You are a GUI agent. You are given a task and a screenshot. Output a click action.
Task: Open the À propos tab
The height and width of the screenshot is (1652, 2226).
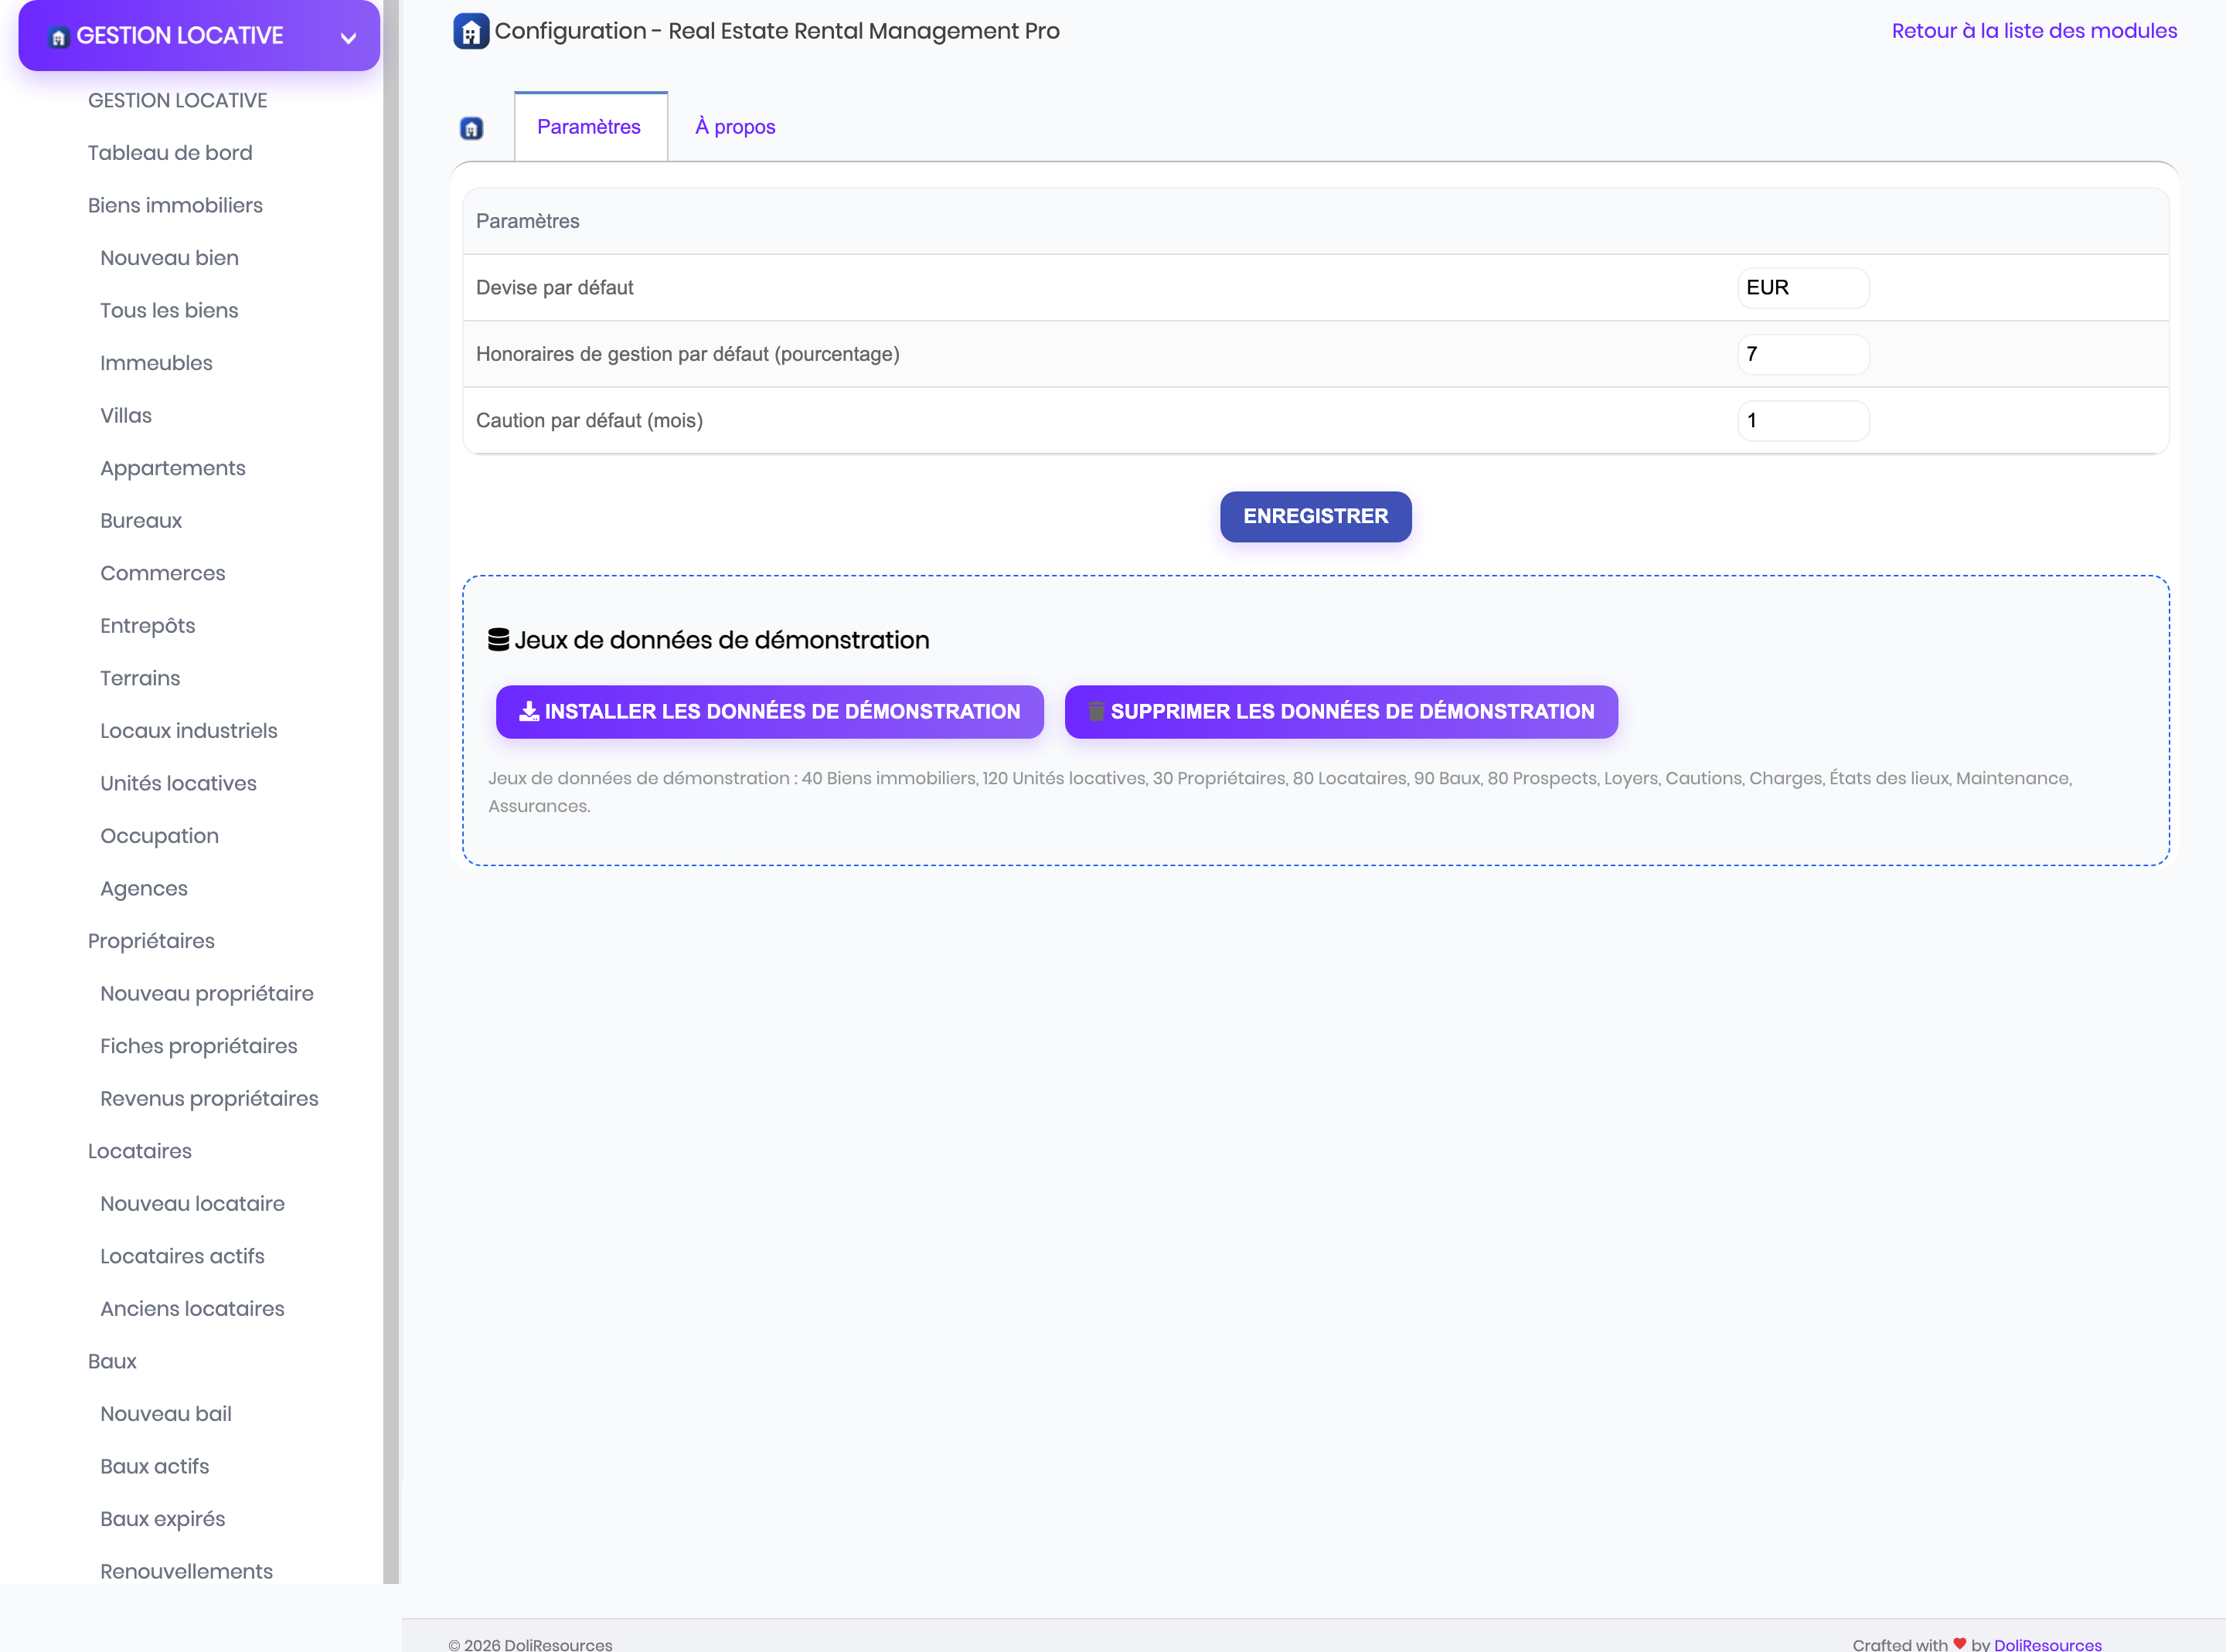pos(735,127)
